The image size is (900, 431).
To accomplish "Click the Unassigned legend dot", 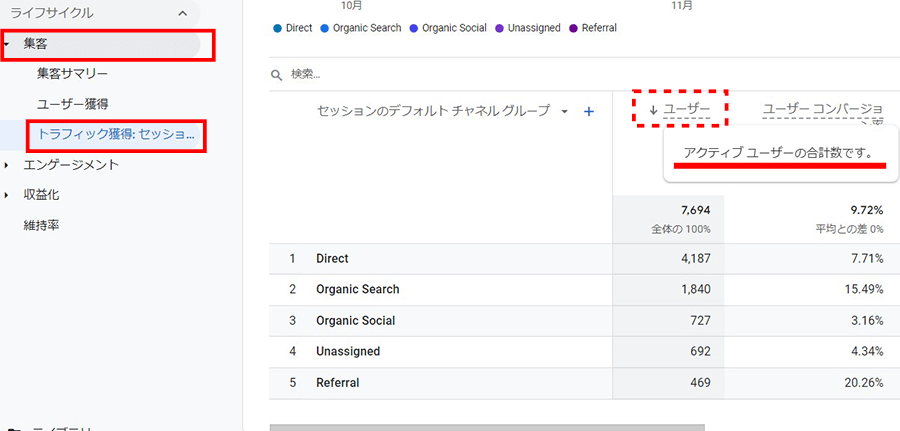I will pos(498,28).
